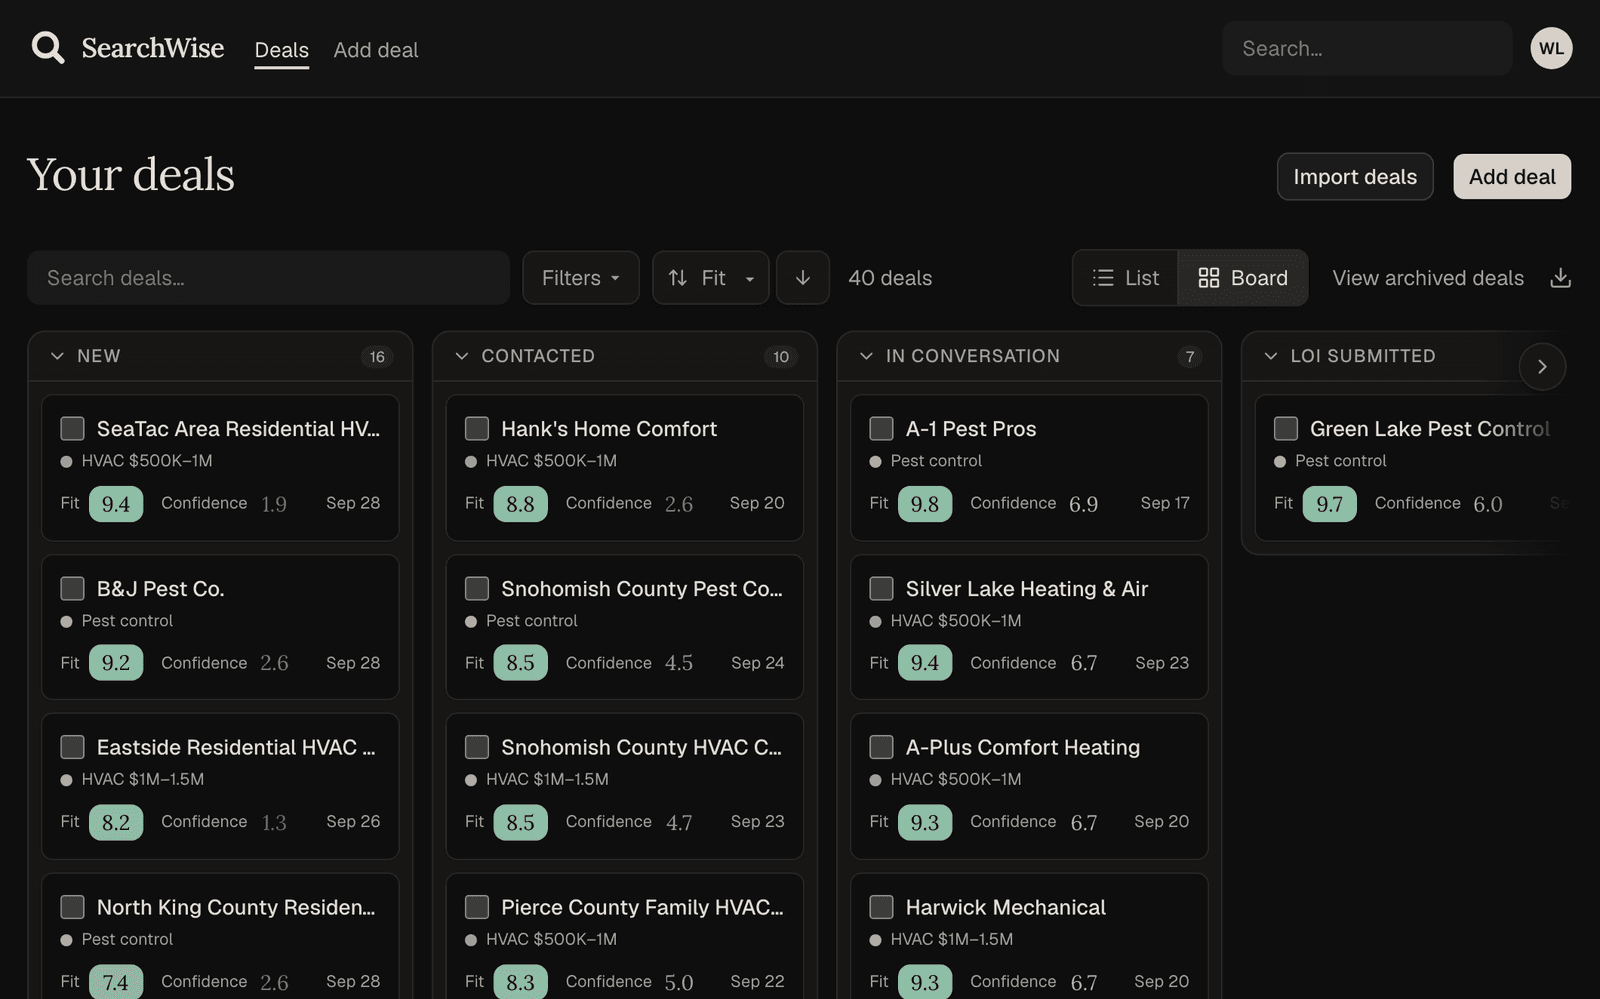
Task: Switch to List view
Action: click(x=1126, y=278)
